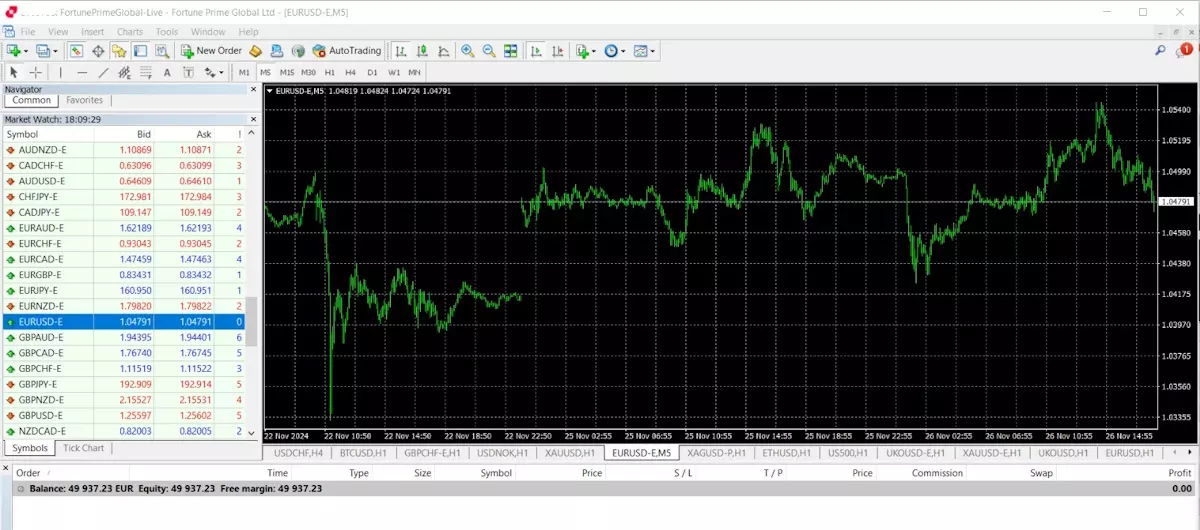The image size is (1200, 530).
Task: Open a new chart window
Action: [14, 51]
